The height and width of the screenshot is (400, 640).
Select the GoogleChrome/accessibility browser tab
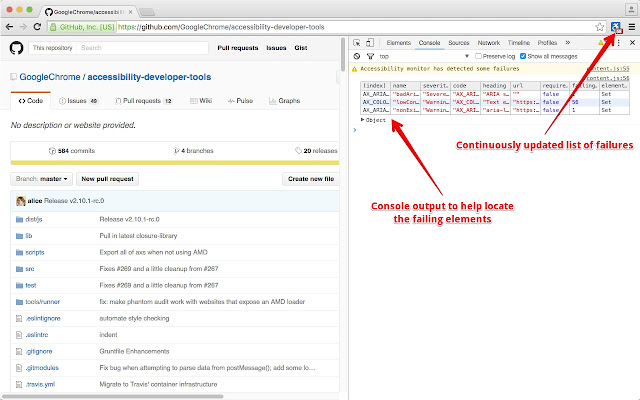[88, 12]
